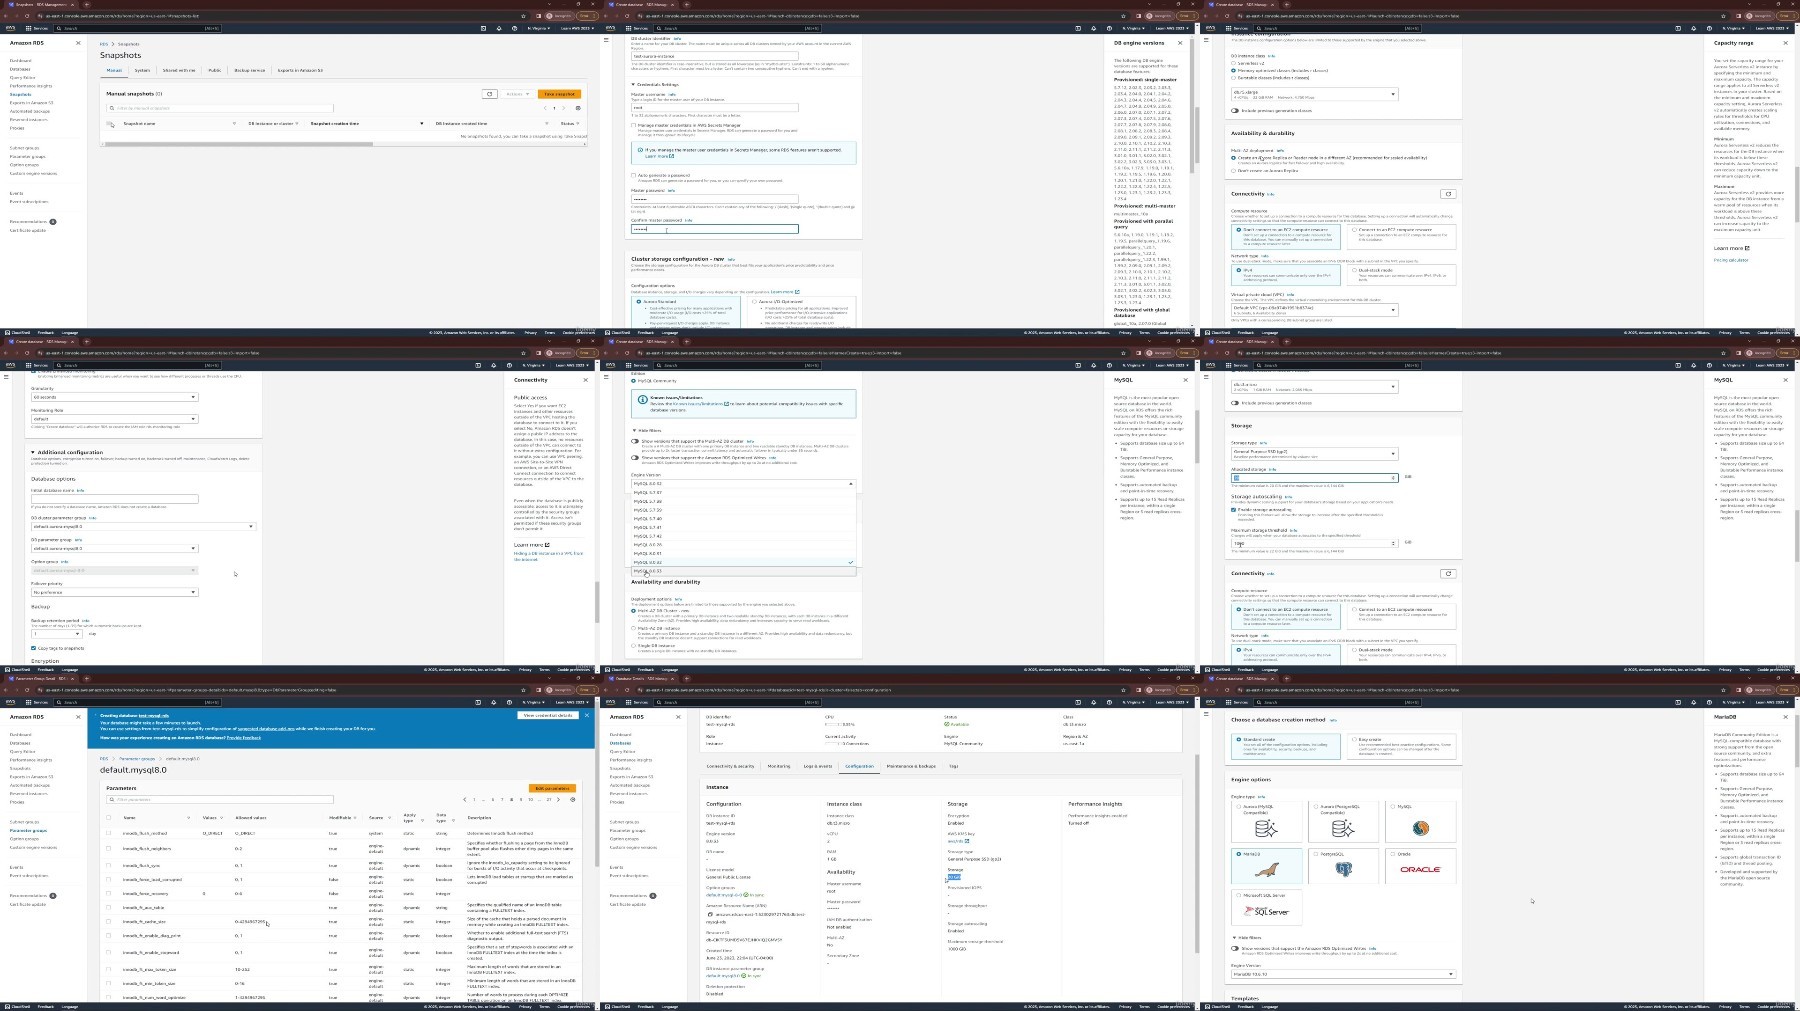Refresh Connectivity section on Capacity range screen
The width and height of the screenshot is (1800, 1011).
(x=1447, y=194)
